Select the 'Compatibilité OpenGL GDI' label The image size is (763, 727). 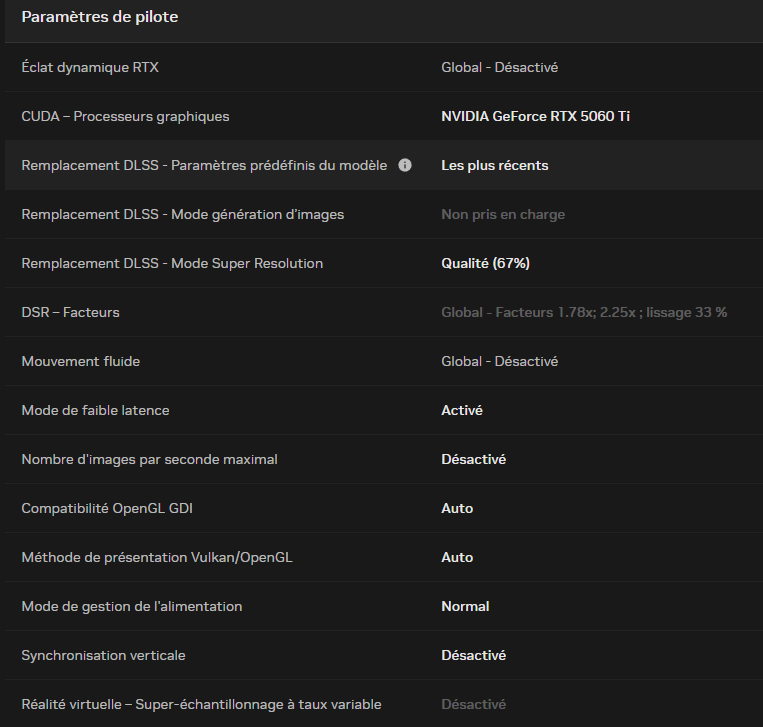(107, 509)
